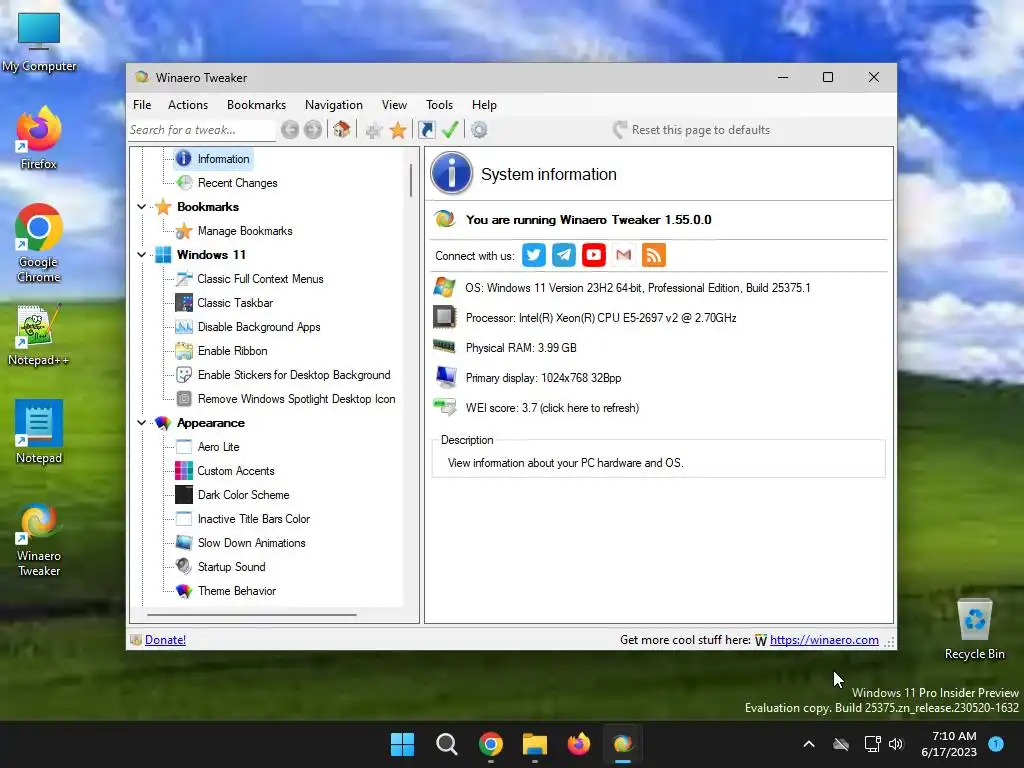Viewport: 1024px width, 768px height.
Task: Click the Enable Ribbon icon in tree
Action: tap(184, 351)
